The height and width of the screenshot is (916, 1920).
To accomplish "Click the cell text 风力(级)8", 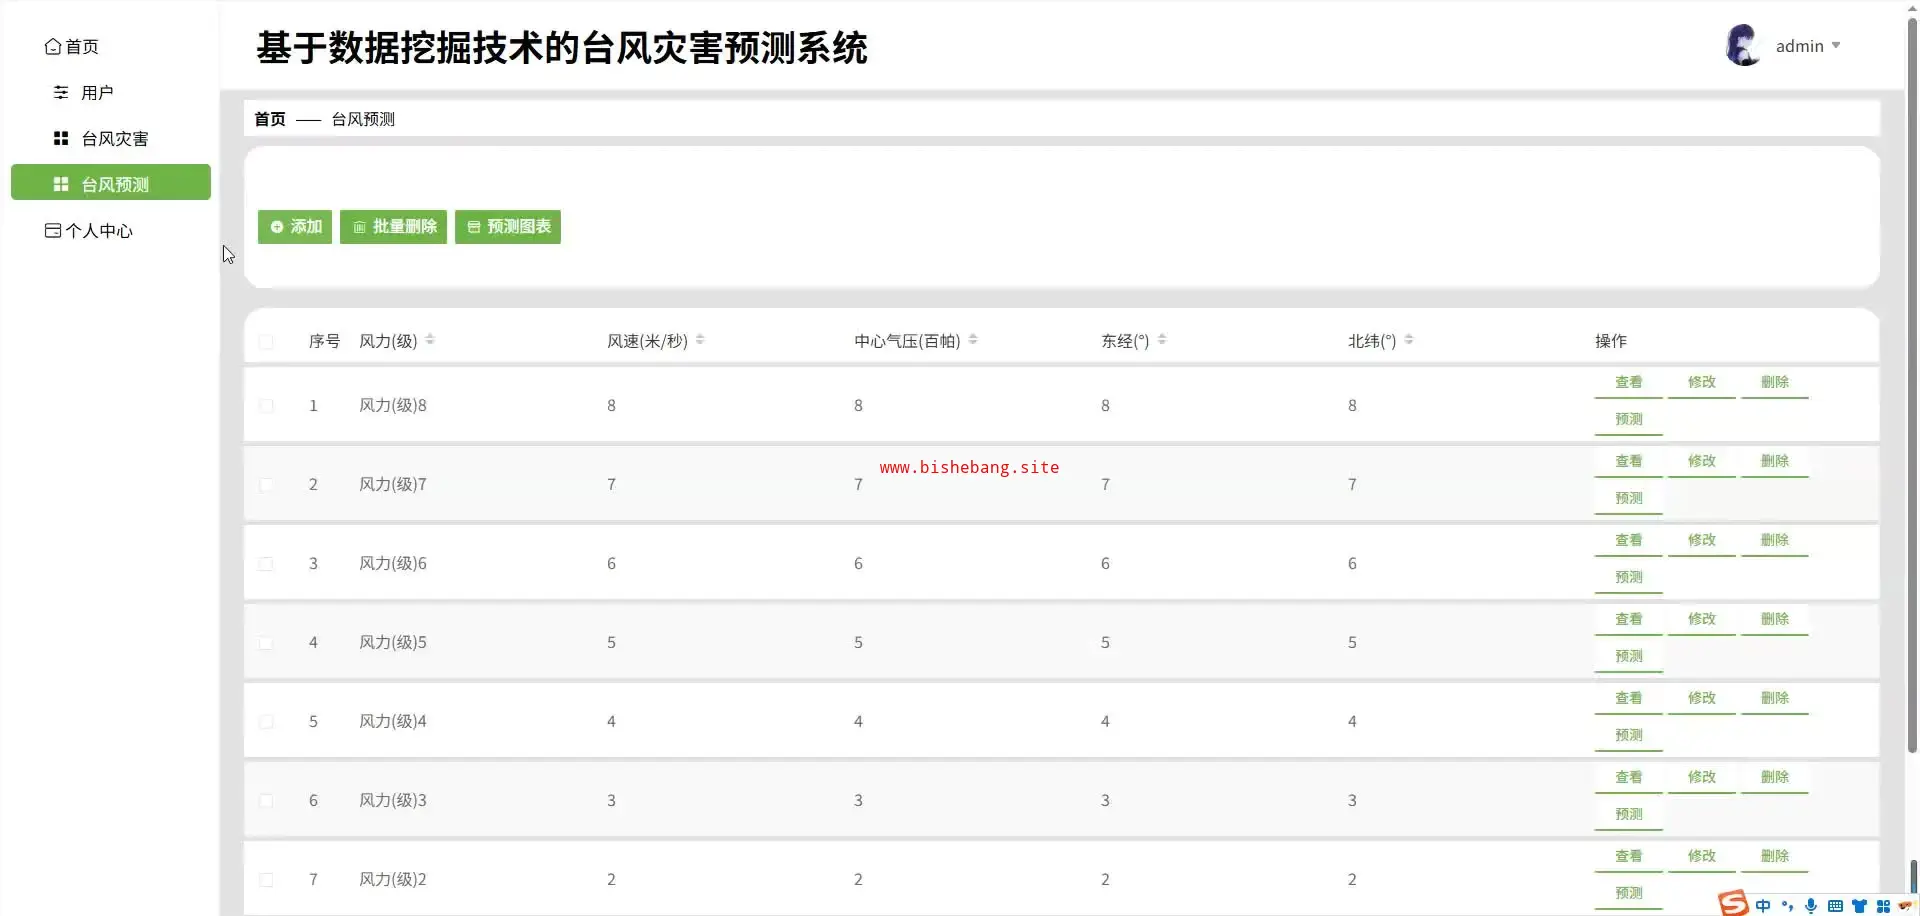I will [x=393, y=406].
